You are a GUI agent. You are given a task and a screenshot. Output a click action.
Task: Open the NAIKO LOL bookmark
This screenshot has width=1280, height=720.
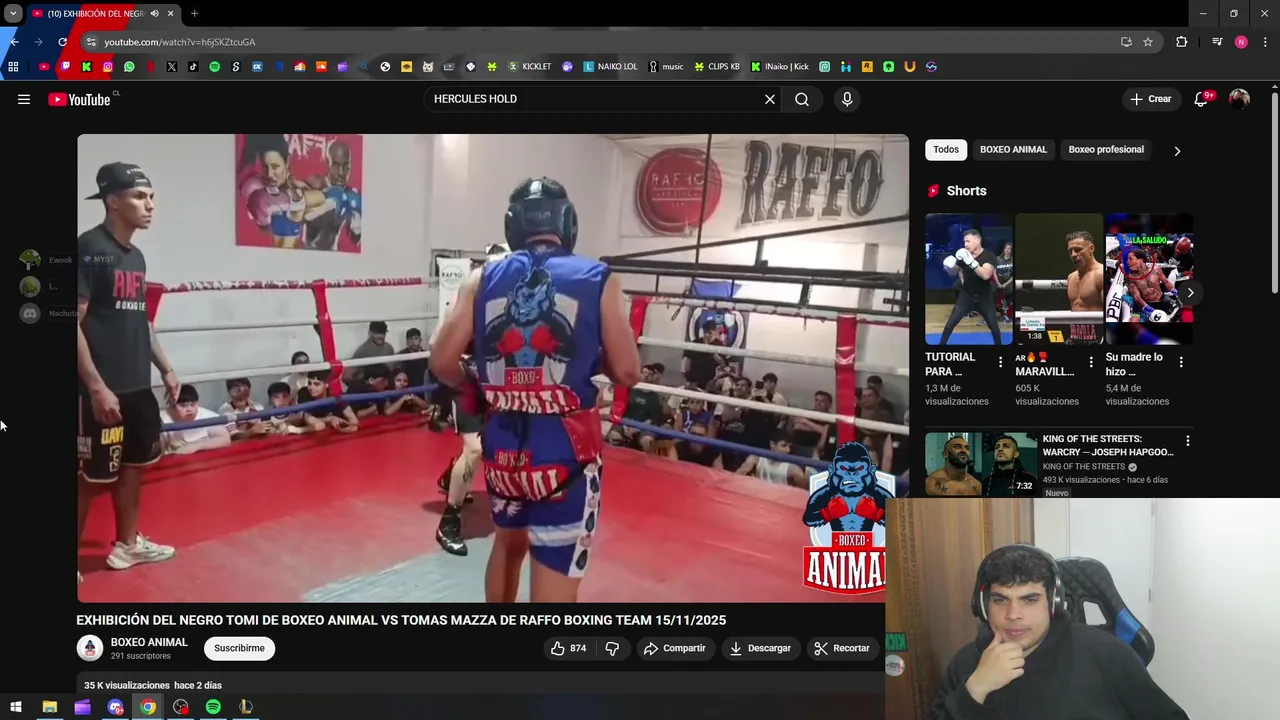point(610,67)
